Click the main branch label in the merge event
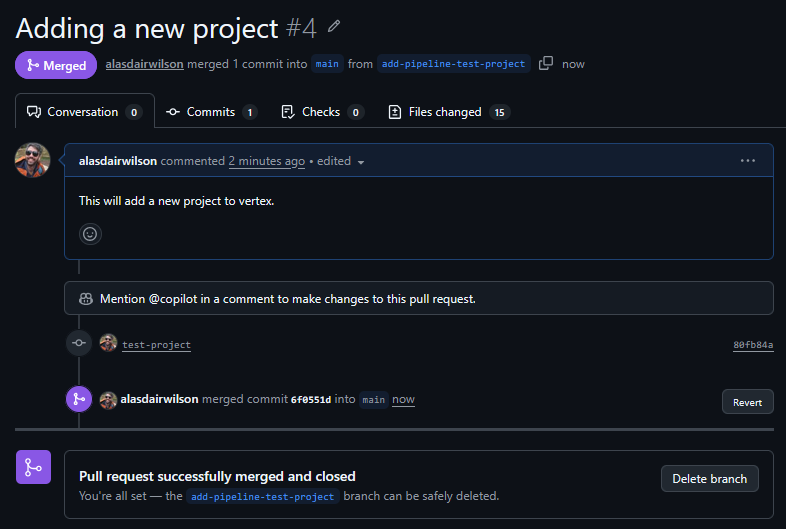Image resolution: width=786 pixels, height=529 pixels. 373,400
